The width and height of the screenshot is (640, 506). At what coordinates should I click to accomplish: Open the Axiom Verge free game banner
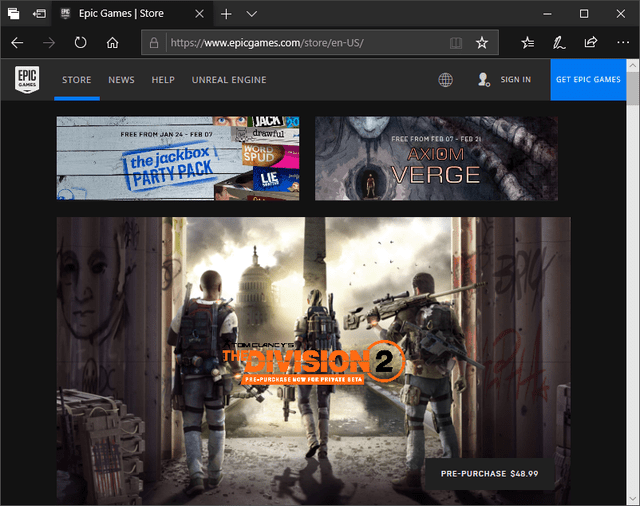[436, 158]
